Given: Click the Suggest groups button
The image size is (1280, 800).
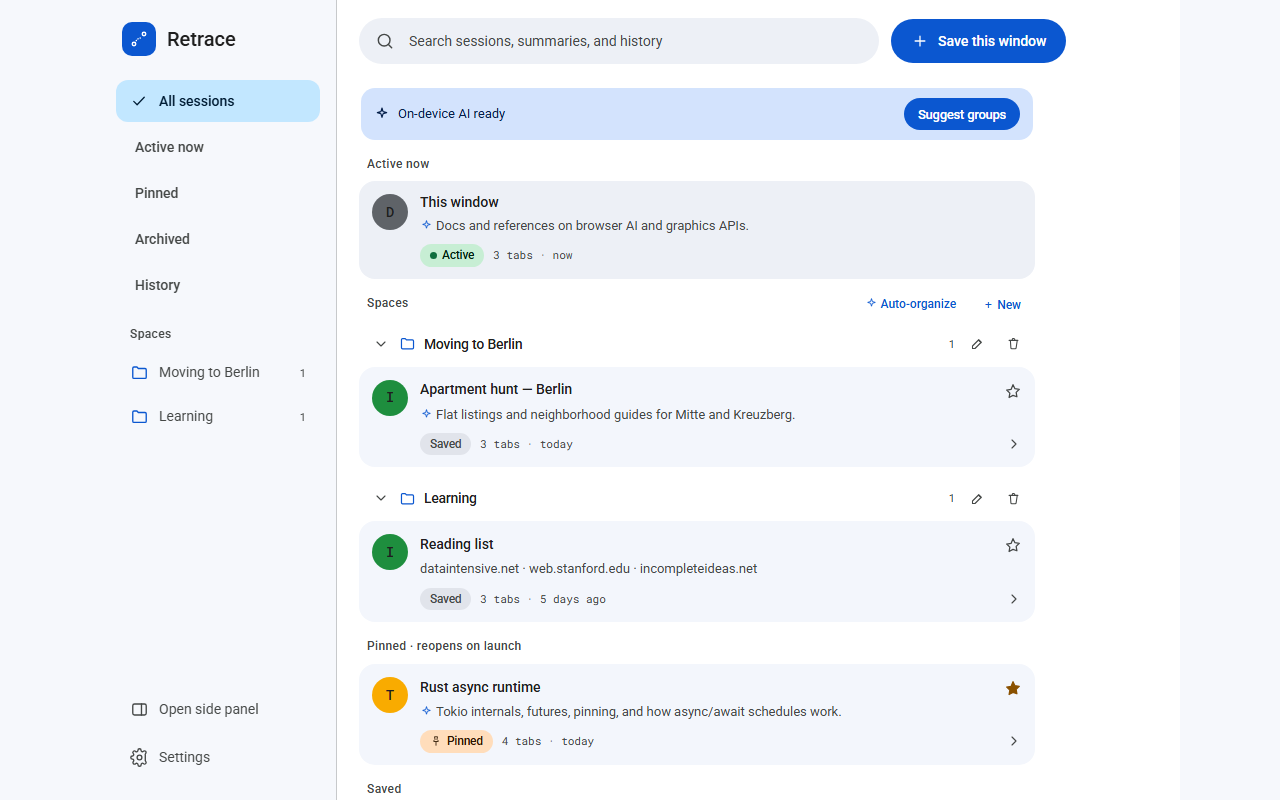Looking at the screenshot, I should click(962, 114).
